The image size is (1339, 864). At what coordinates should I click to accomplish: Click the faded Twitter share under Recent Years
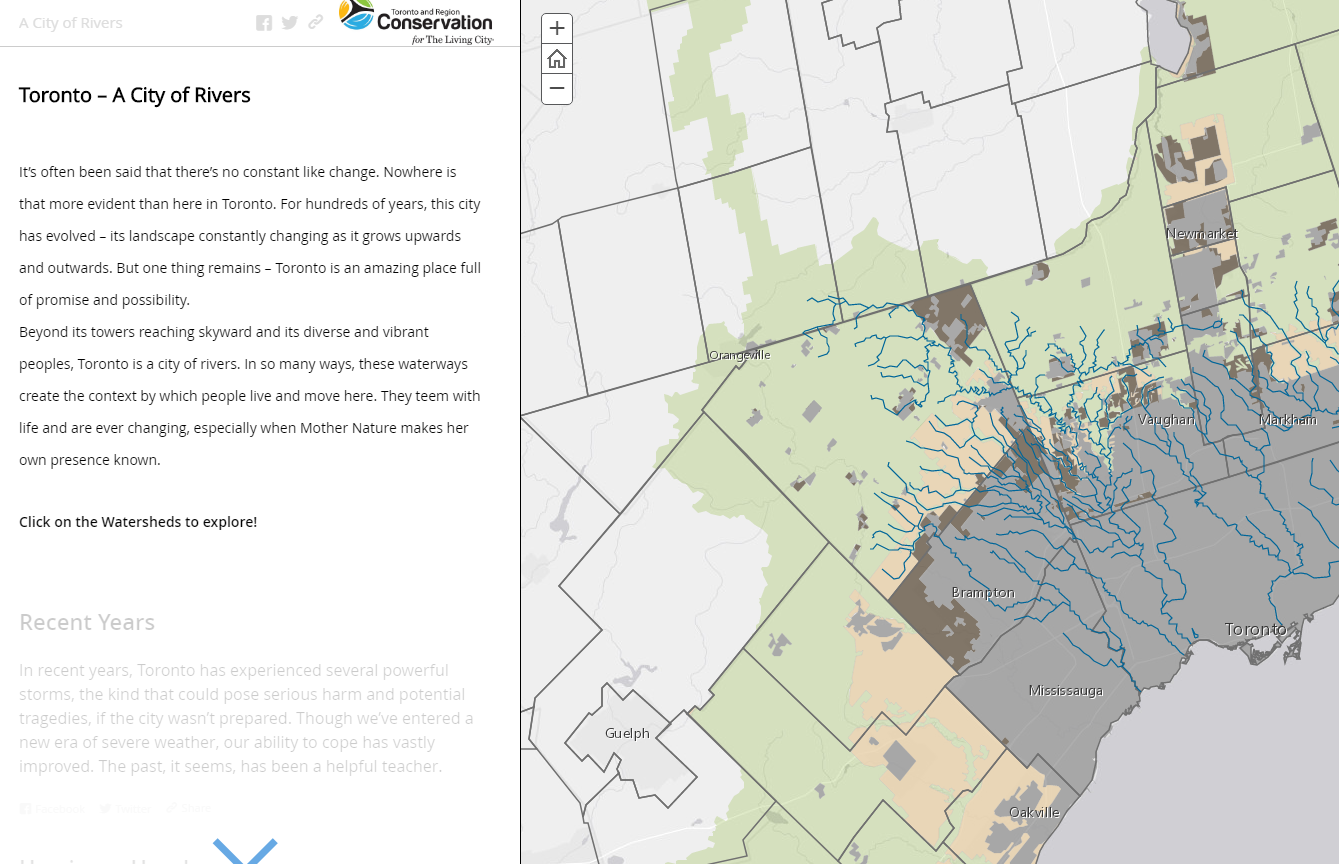click(125, 808)
